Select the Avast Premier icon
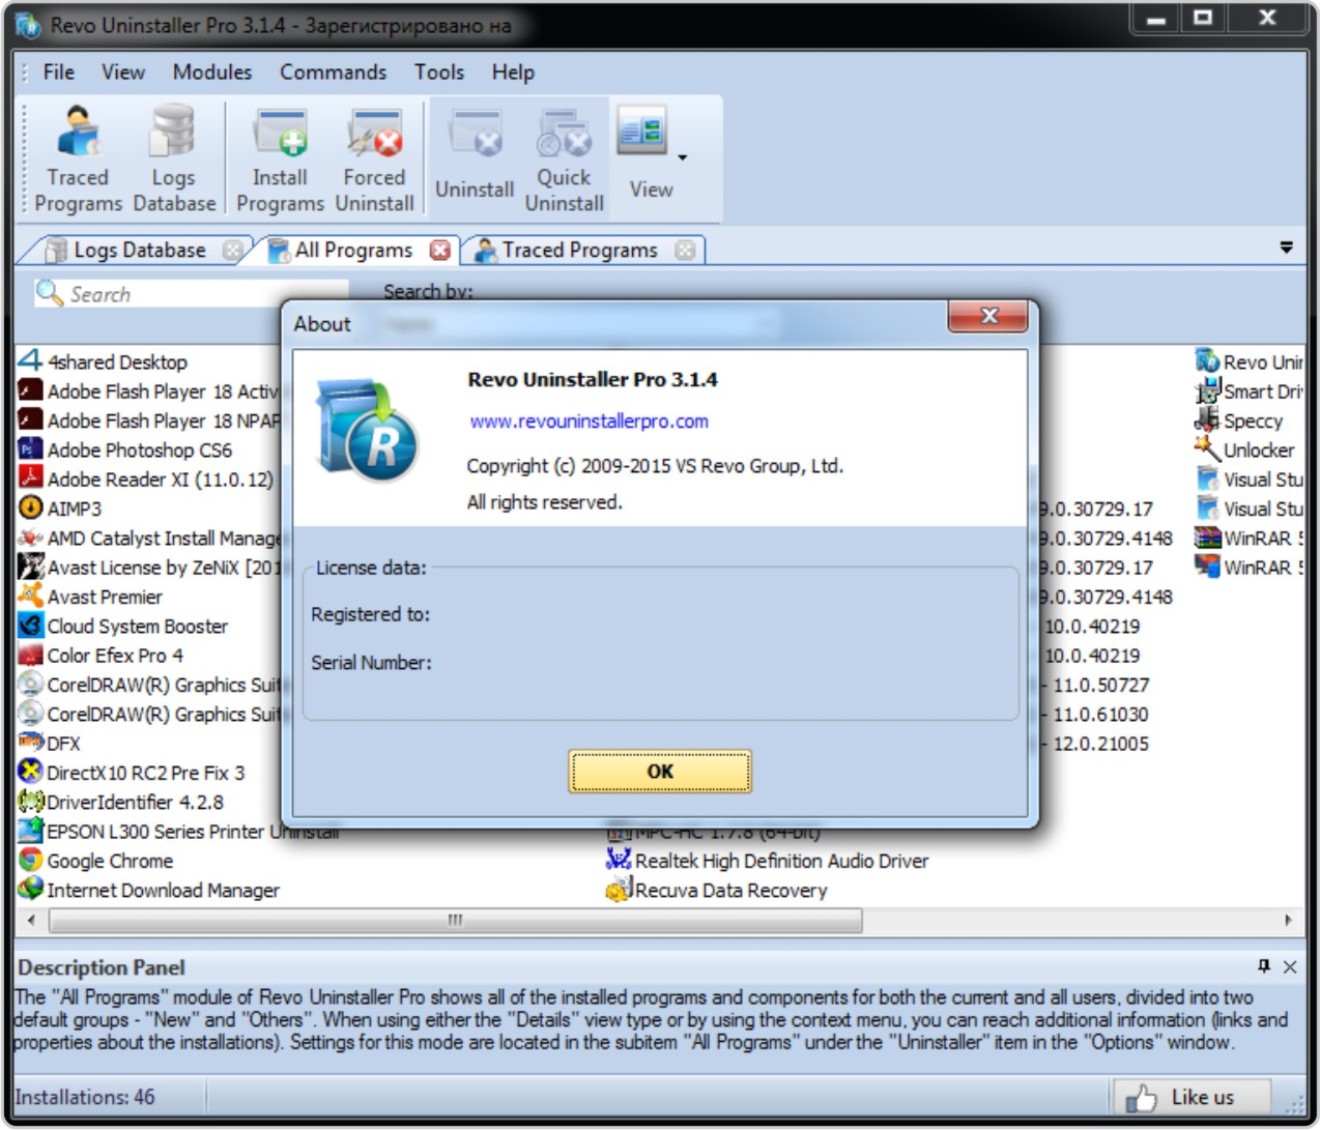Viewport: 1320px width, 1130px height. pyautogui.click(x=30, y=596)
